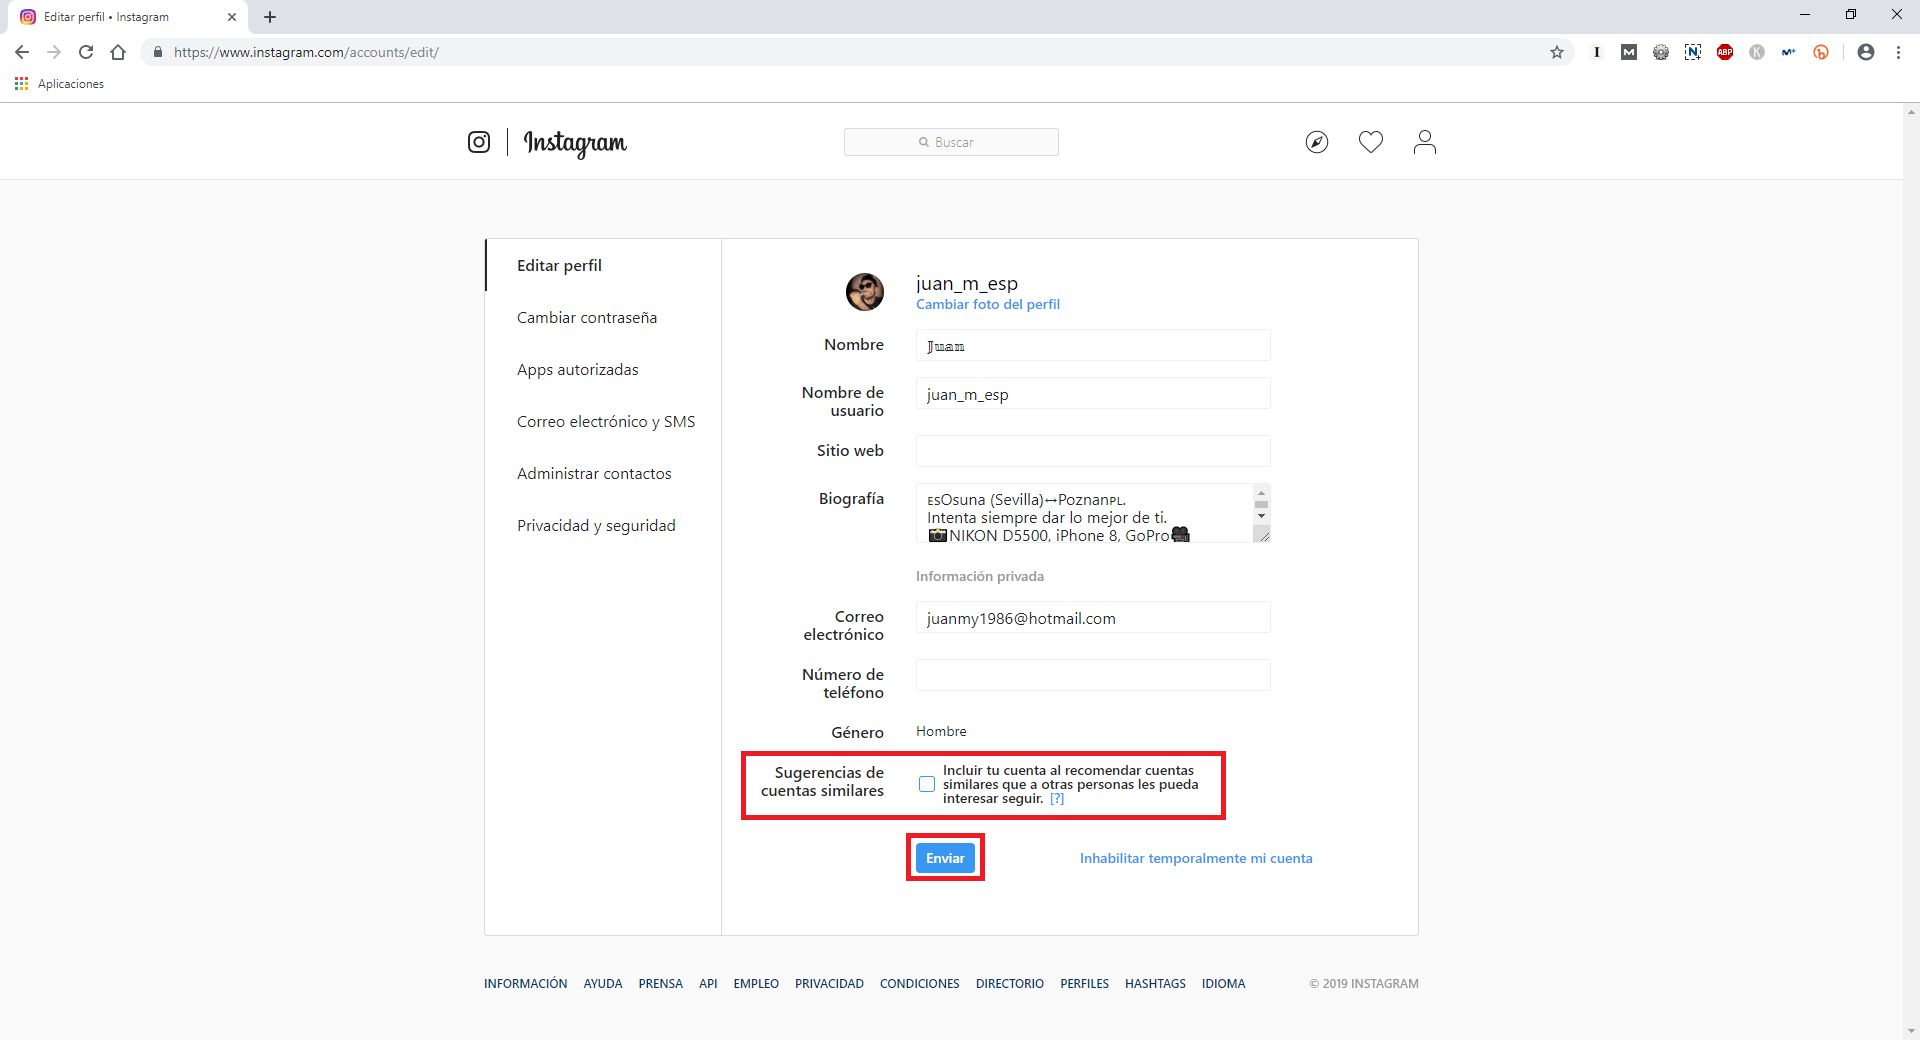Open the profile person icon in Instagram header
This screenshot has height=1040, width=1920.
coord(1425,142)
